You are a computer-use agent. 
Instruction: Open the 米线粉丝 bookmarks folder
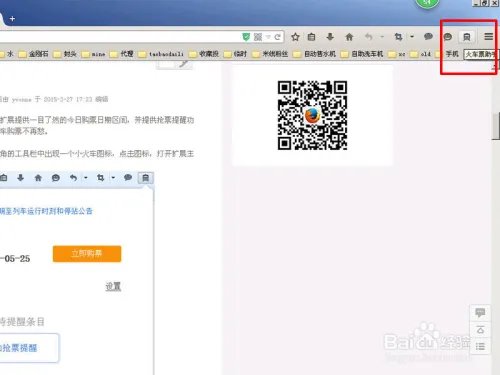[270, 54]
